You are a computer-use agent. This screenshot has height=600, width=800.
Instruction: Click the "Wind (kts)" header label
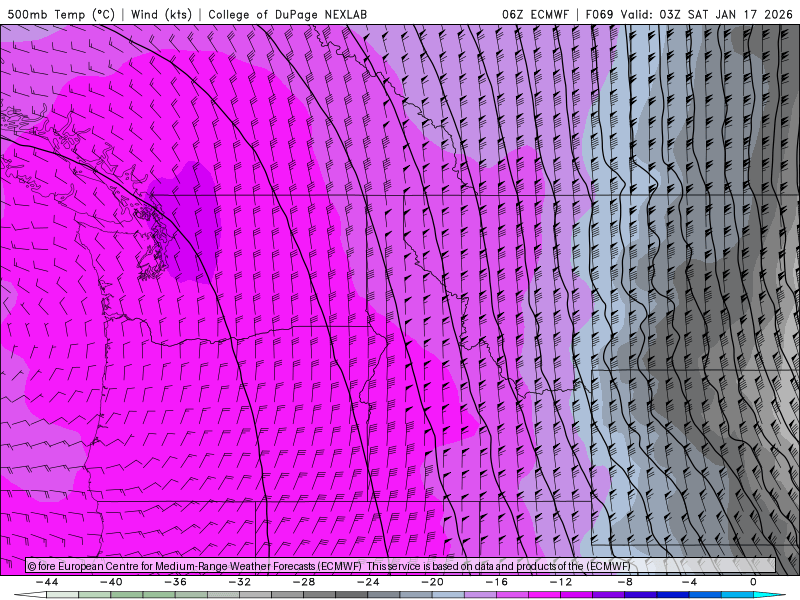click(x=161, y=14)
